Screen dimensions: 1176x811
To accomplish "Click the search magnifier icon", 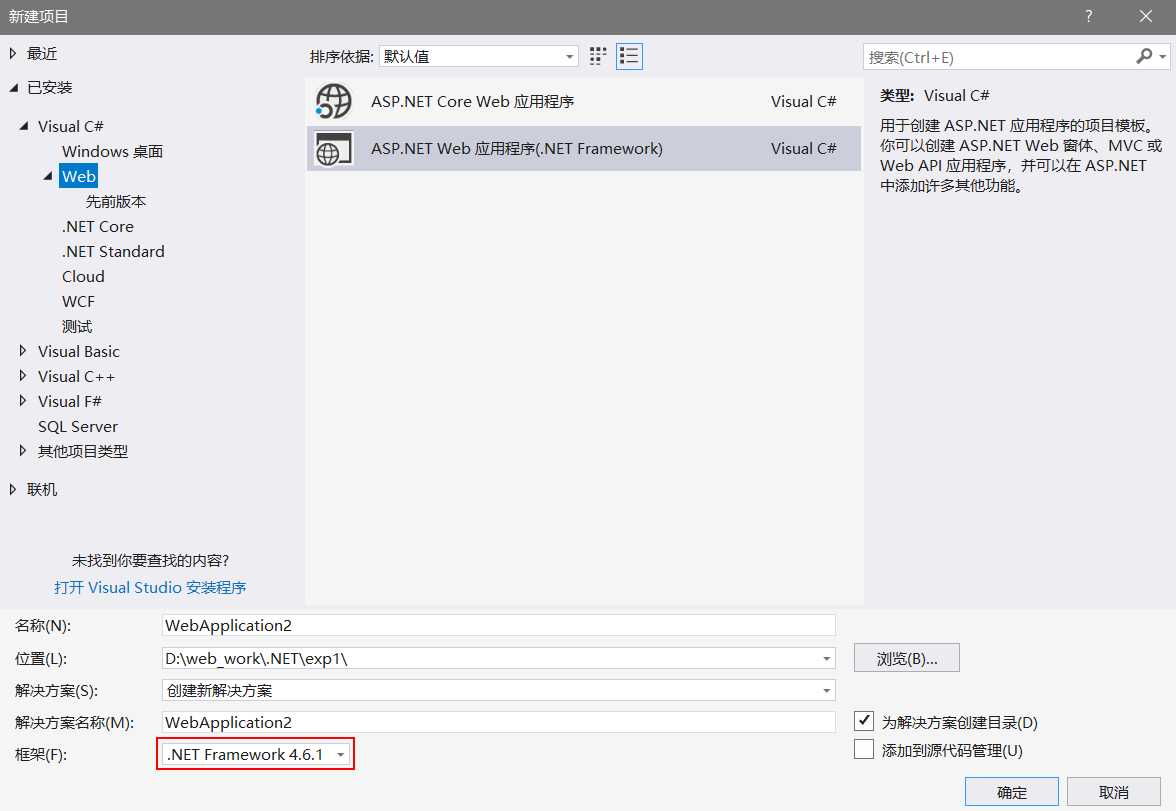I will click(1144, 56).
